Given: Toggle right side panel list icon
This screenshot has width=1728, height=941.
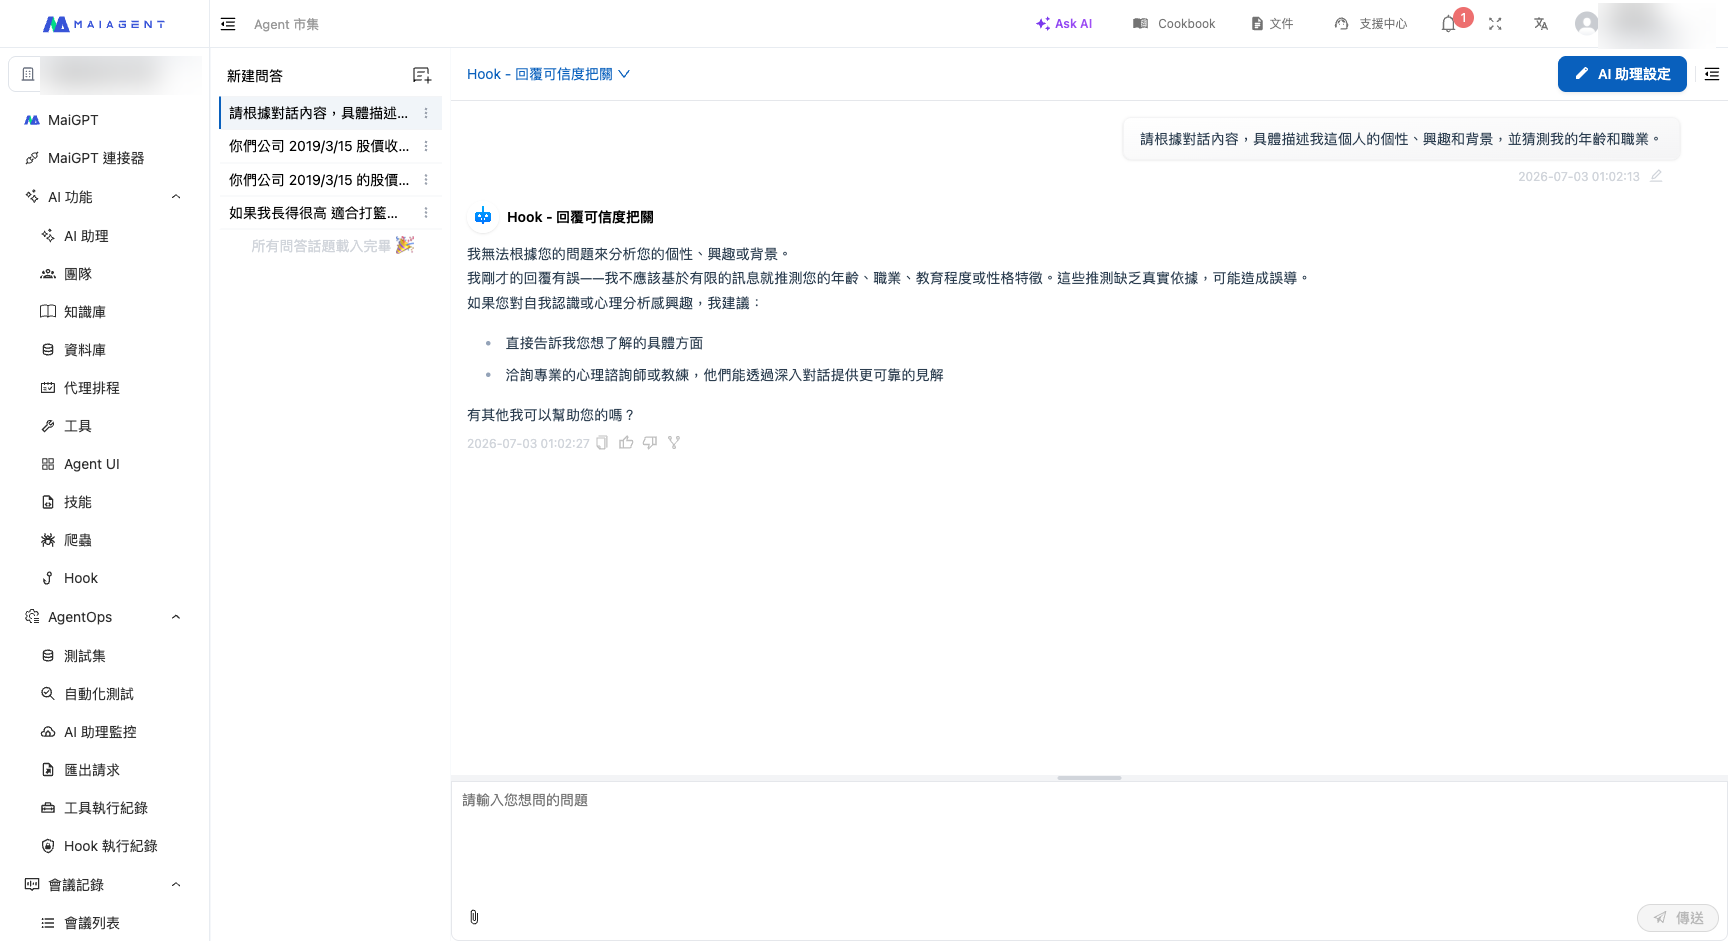Looking at the screenshot, I should 1712,74.
